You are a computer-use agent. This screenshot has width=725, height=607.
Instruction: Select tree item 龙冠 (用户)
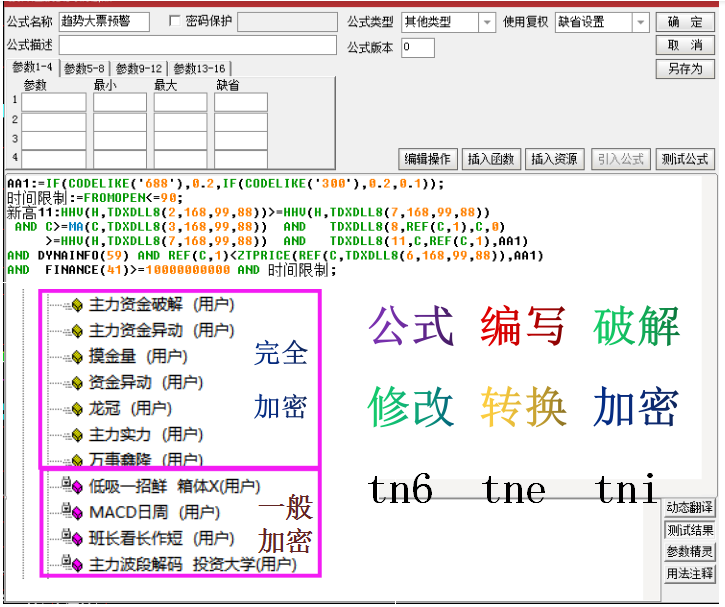tap(130, 409)
